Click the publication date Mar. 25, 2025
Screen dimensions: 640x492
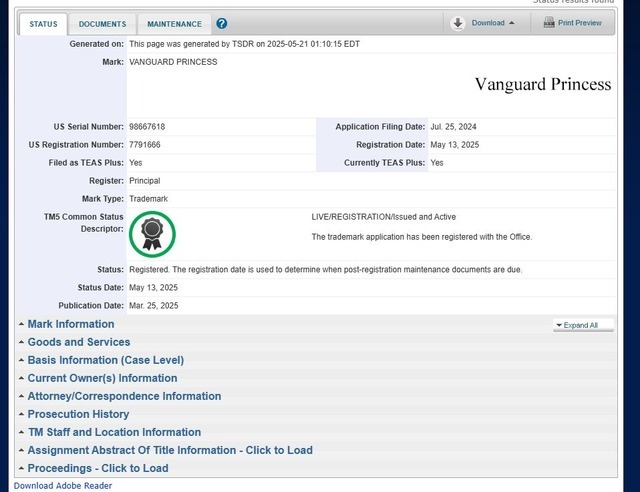pyautogui.click(x=153, y=305)
